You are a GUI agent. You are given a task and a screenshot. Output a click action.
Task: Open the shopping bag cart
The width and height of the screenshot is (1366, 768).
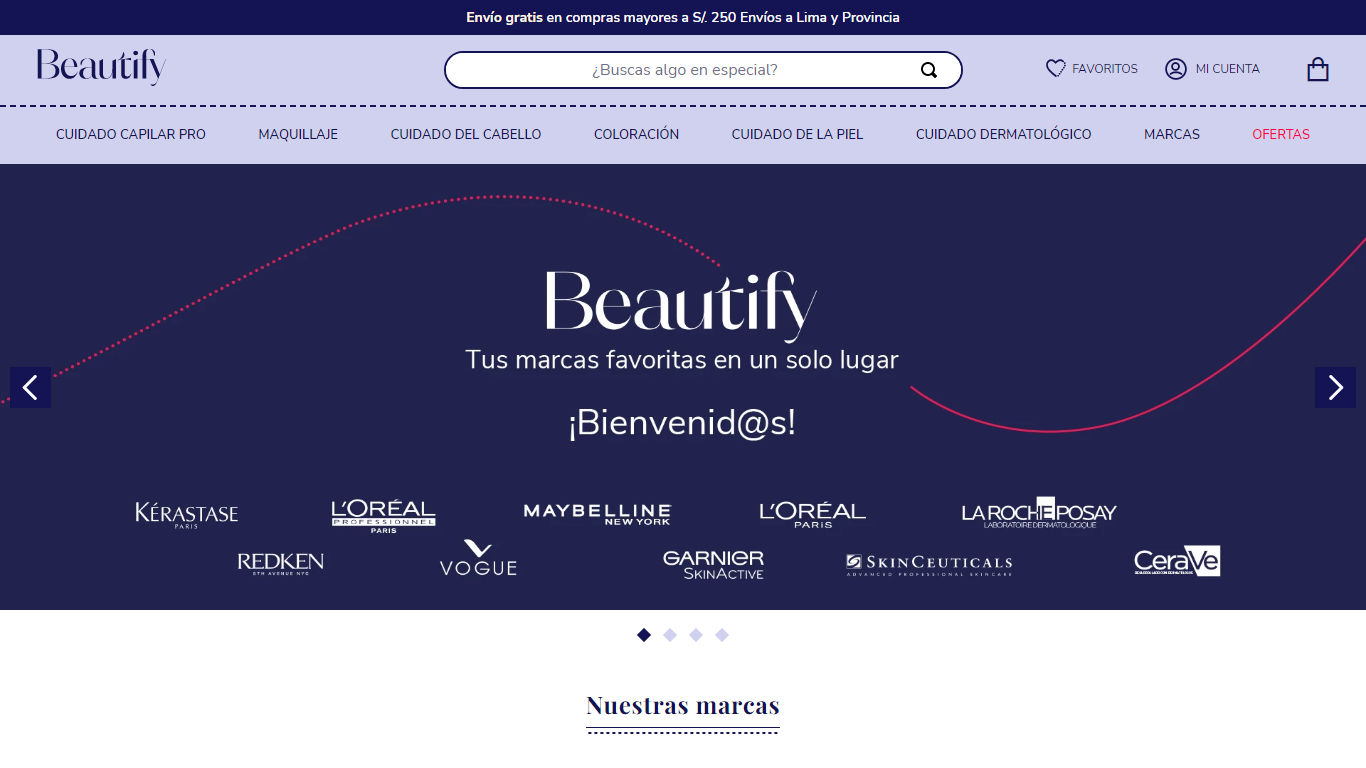tap(1318, 69)
